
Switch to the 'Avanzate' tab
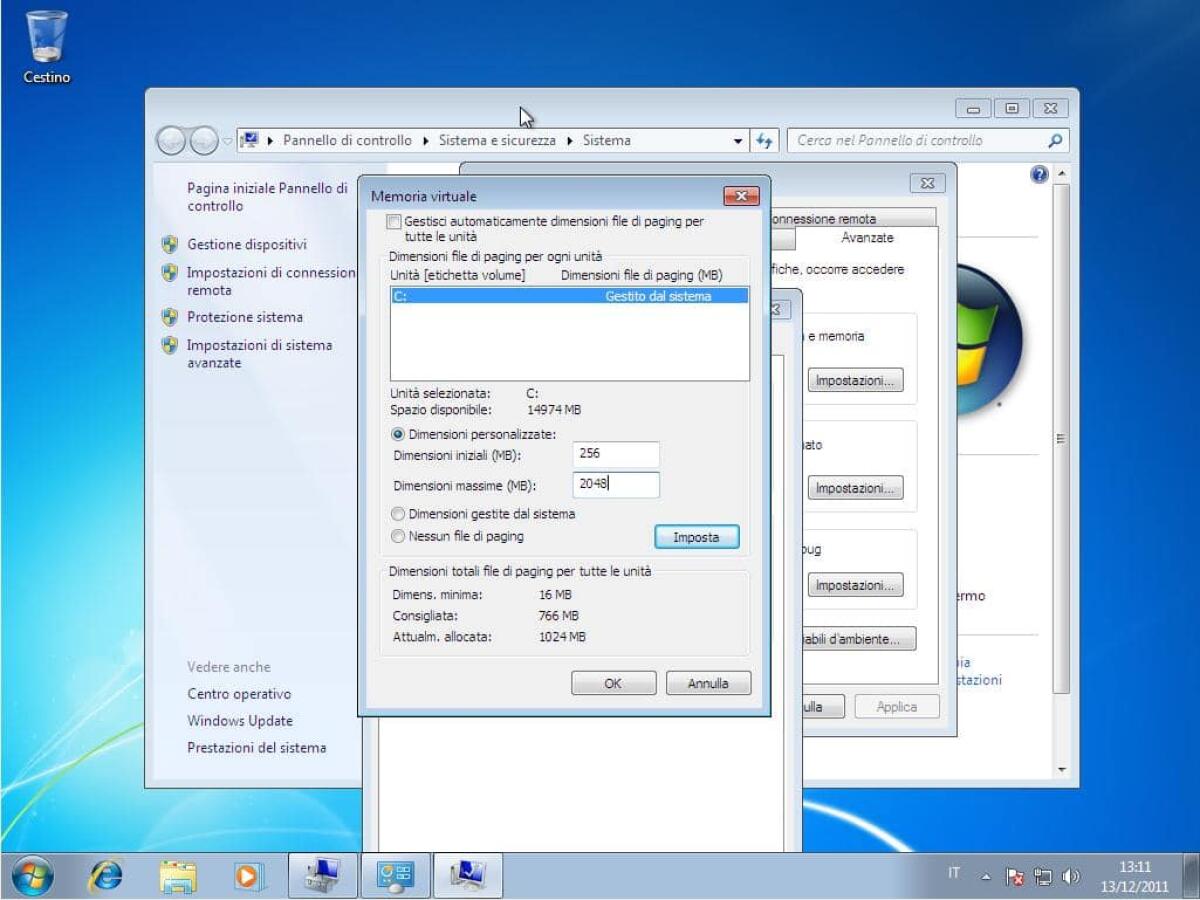click(x=866, y=238)
